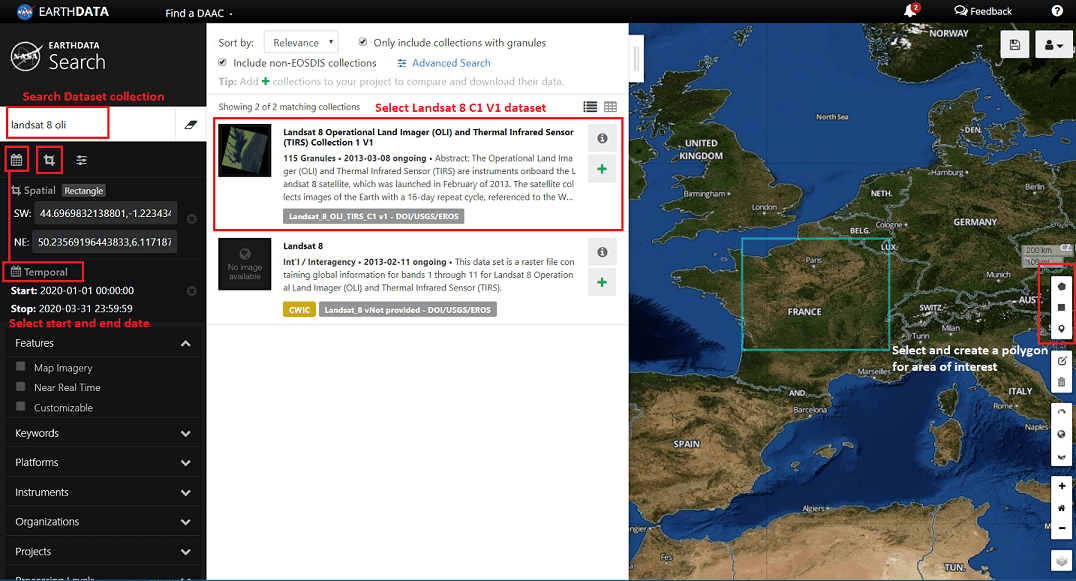Screen dimensions: 1076x581
Task: Open the Feedback link
Action: point(983,11)
